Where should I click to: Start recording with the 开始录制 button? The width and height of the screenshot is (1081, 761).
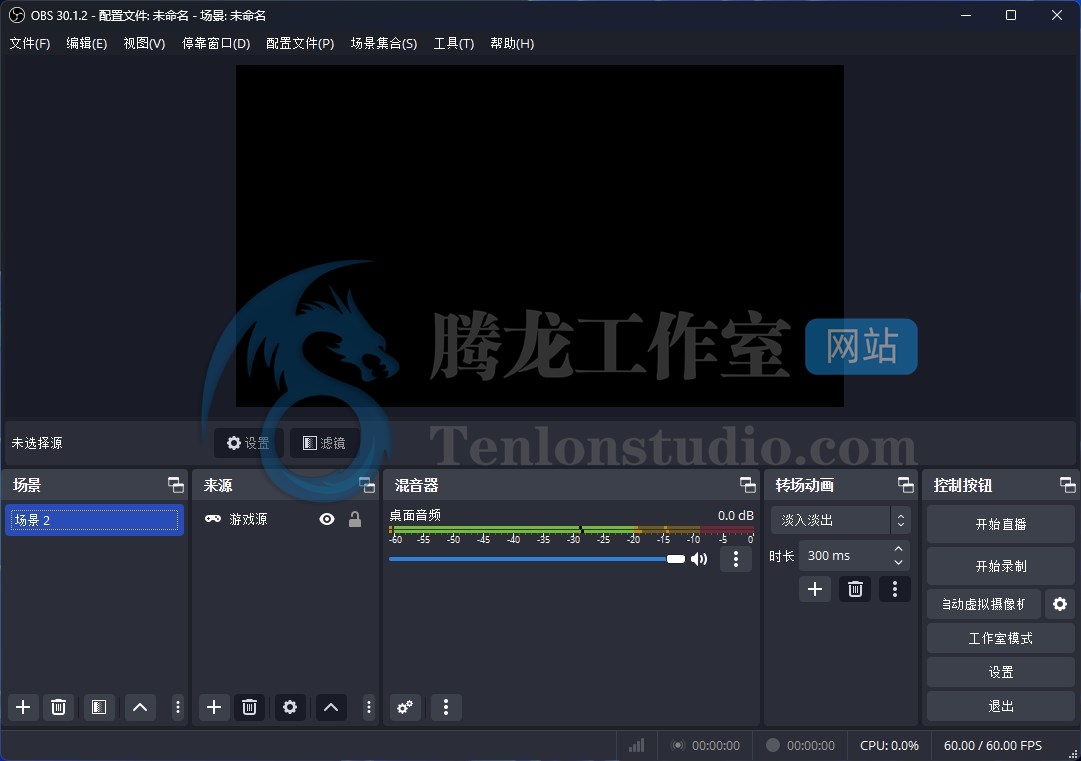[1000, 566]
